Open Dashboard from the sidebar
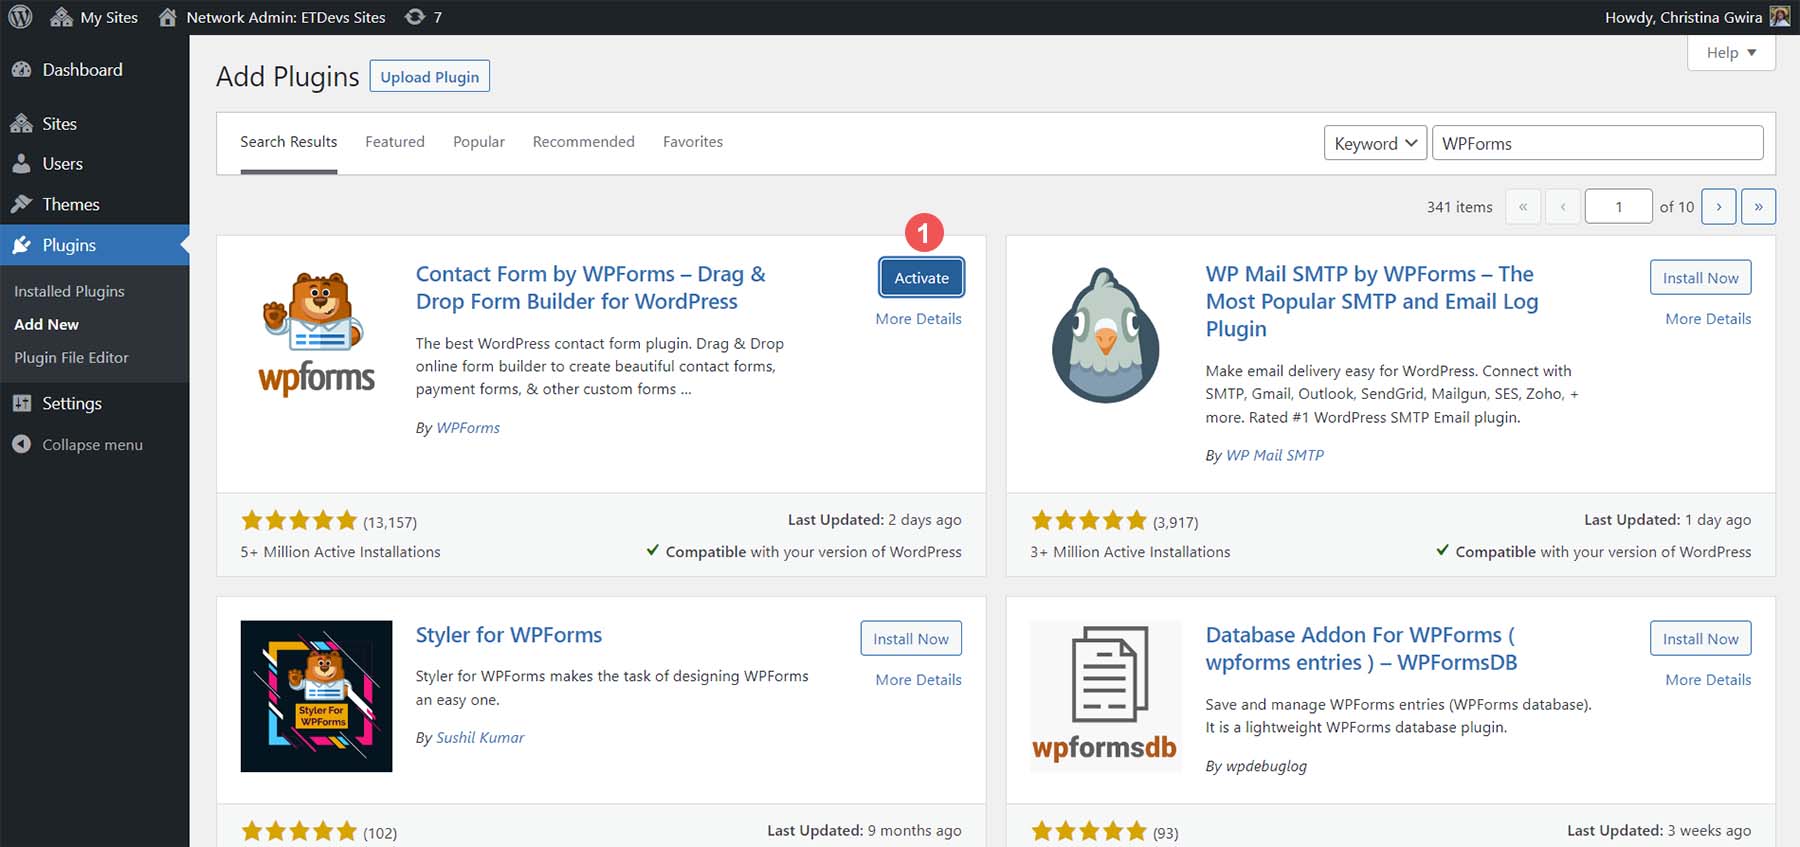 tap(82, 70)
